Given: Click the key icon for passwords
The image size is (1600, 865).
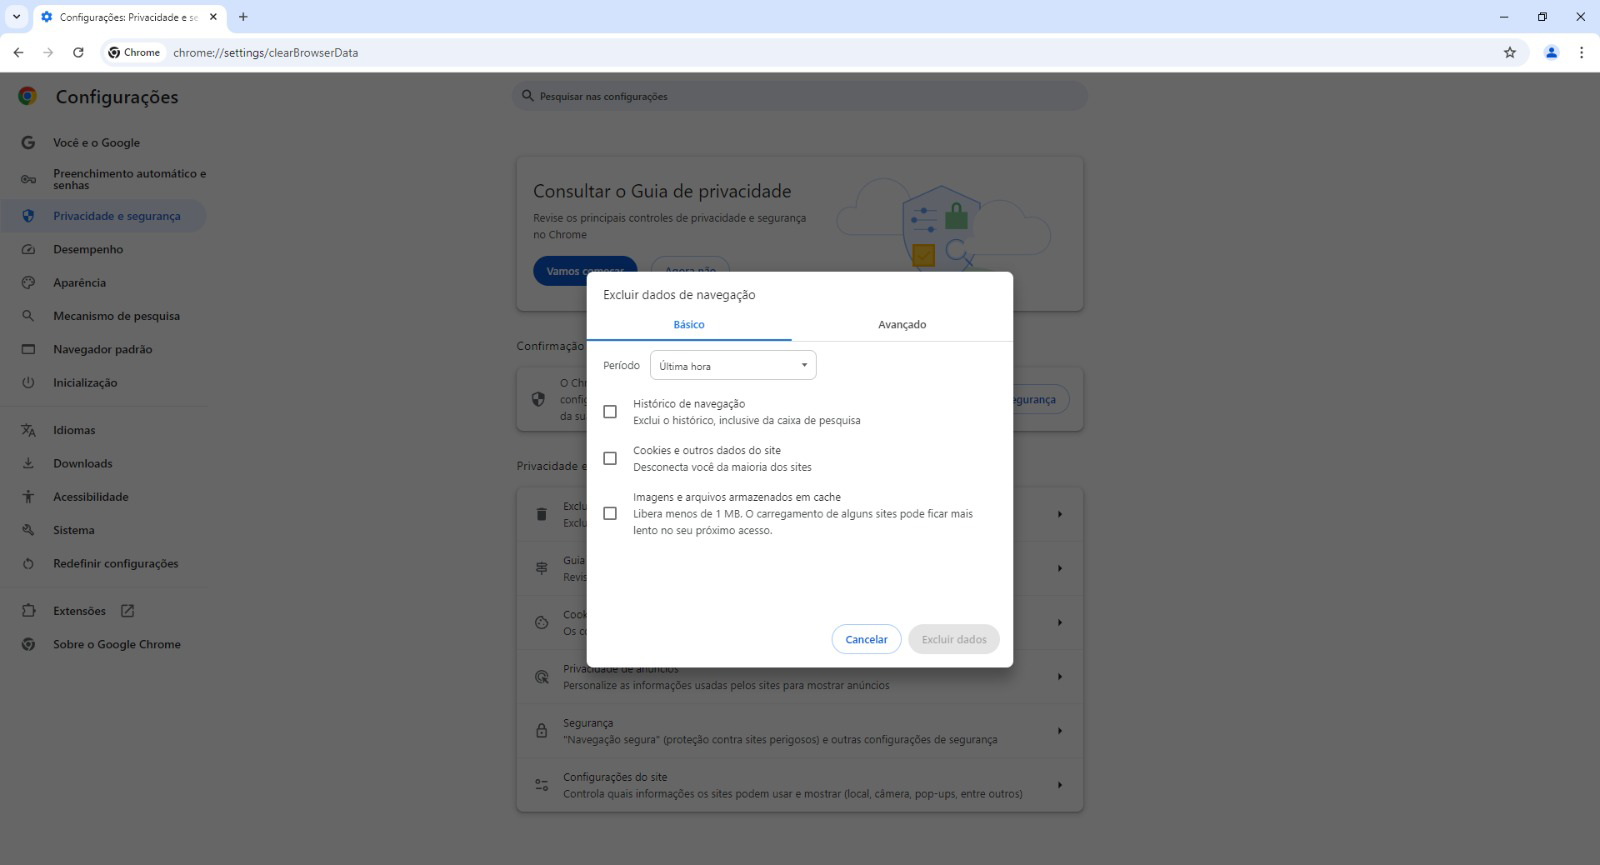Looking at the screenshot, I should coord(28,179).
